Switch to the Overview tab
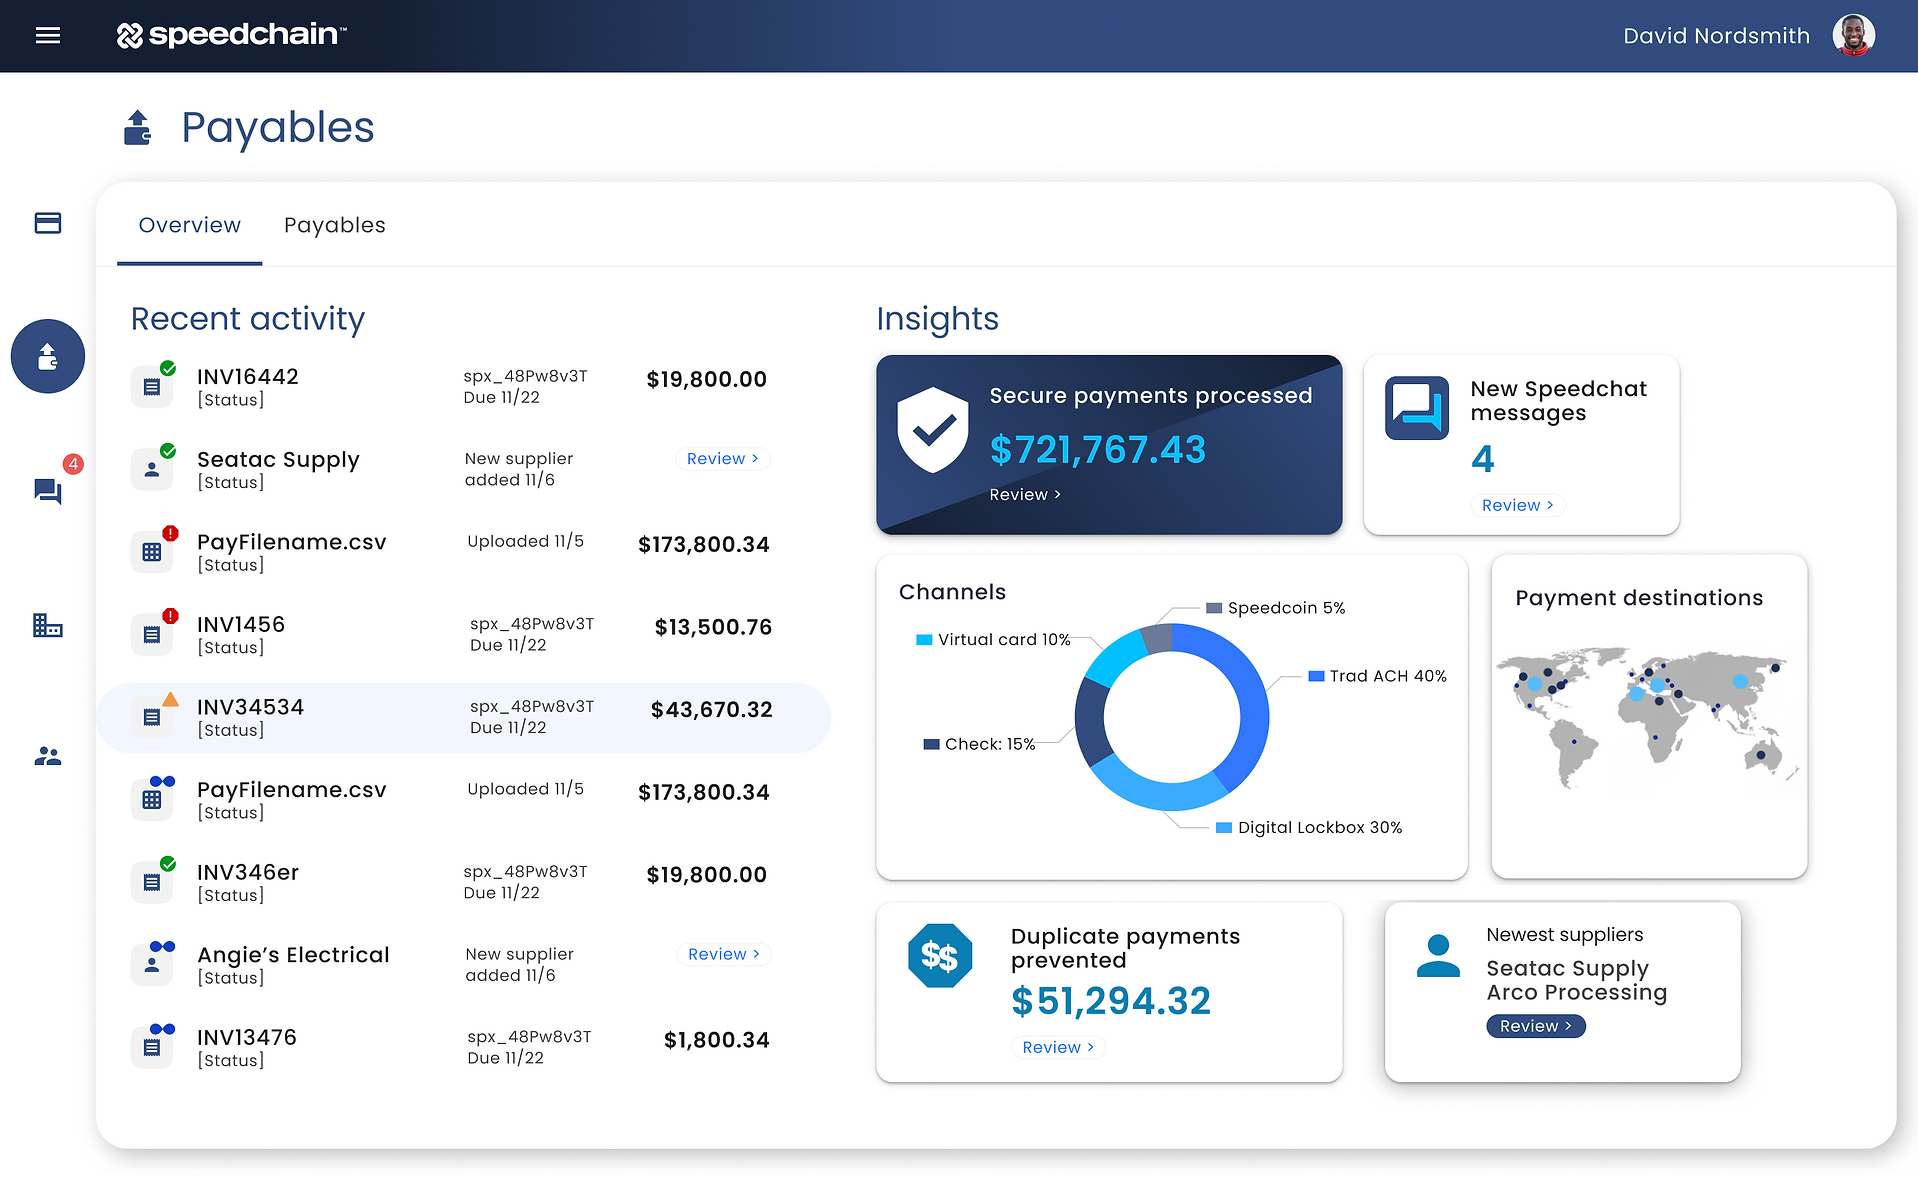This screenshot has height=1188, width=1918. click(189, 225)
